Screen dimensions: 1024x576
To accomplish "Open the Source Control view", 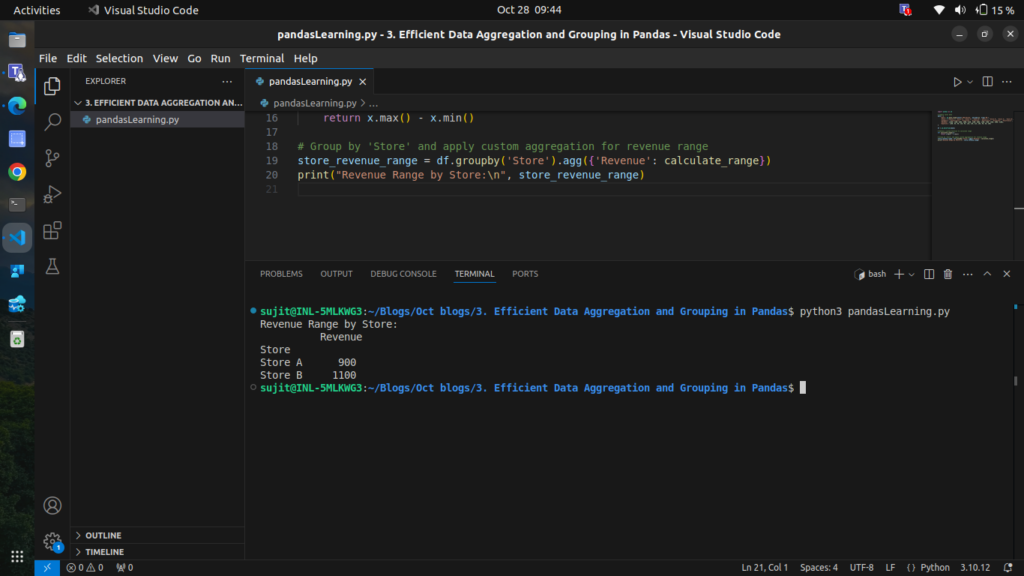I will pos(53,158).
